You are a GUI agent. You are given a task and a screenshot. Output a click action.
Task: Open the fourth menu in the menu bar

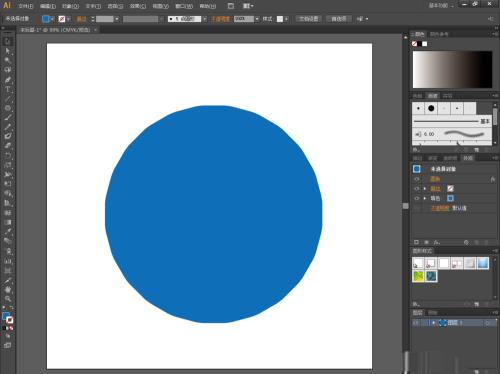pyautogui.click(x=93, y=6)
